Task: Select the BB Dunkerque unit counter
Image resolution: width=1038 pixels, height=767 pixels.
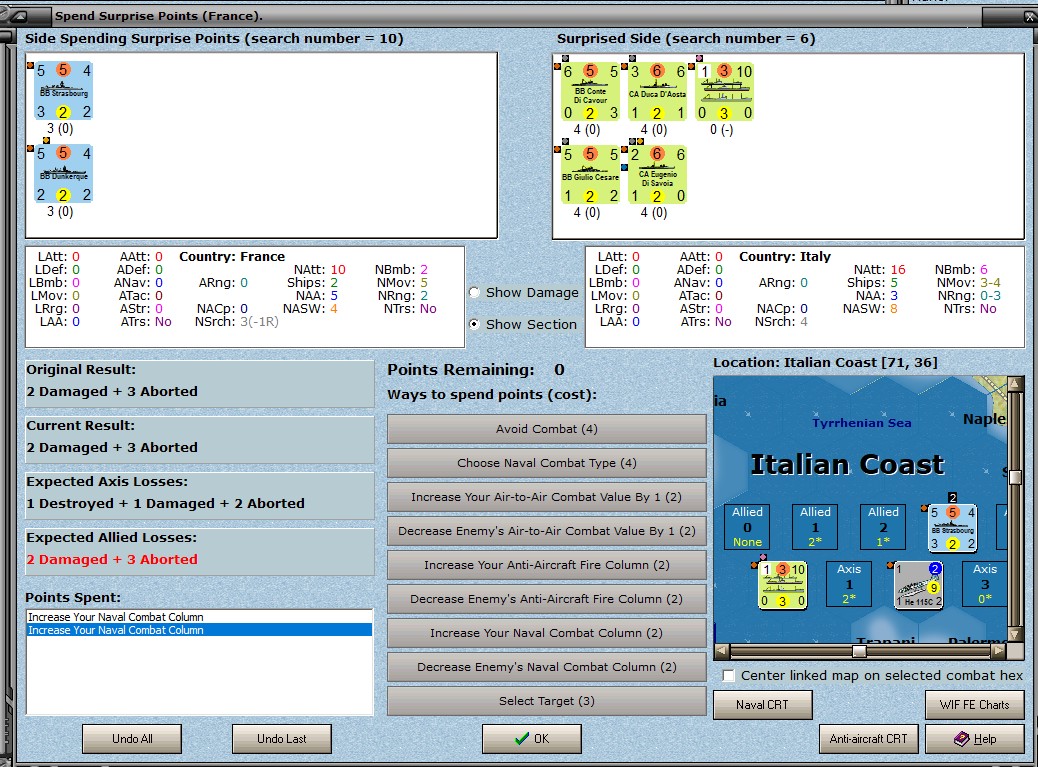Action: coord(64,173)
